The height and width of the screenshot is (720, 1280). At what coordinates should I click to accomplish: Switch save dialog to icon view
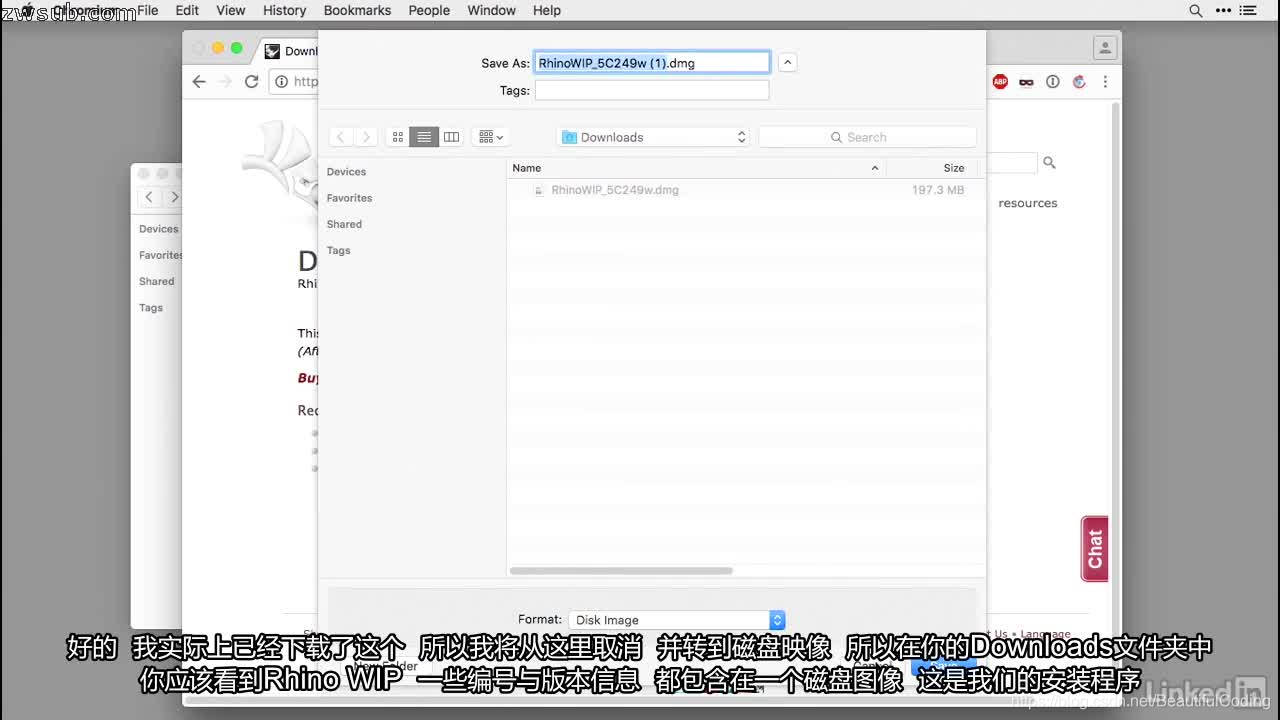coord(397,137)
